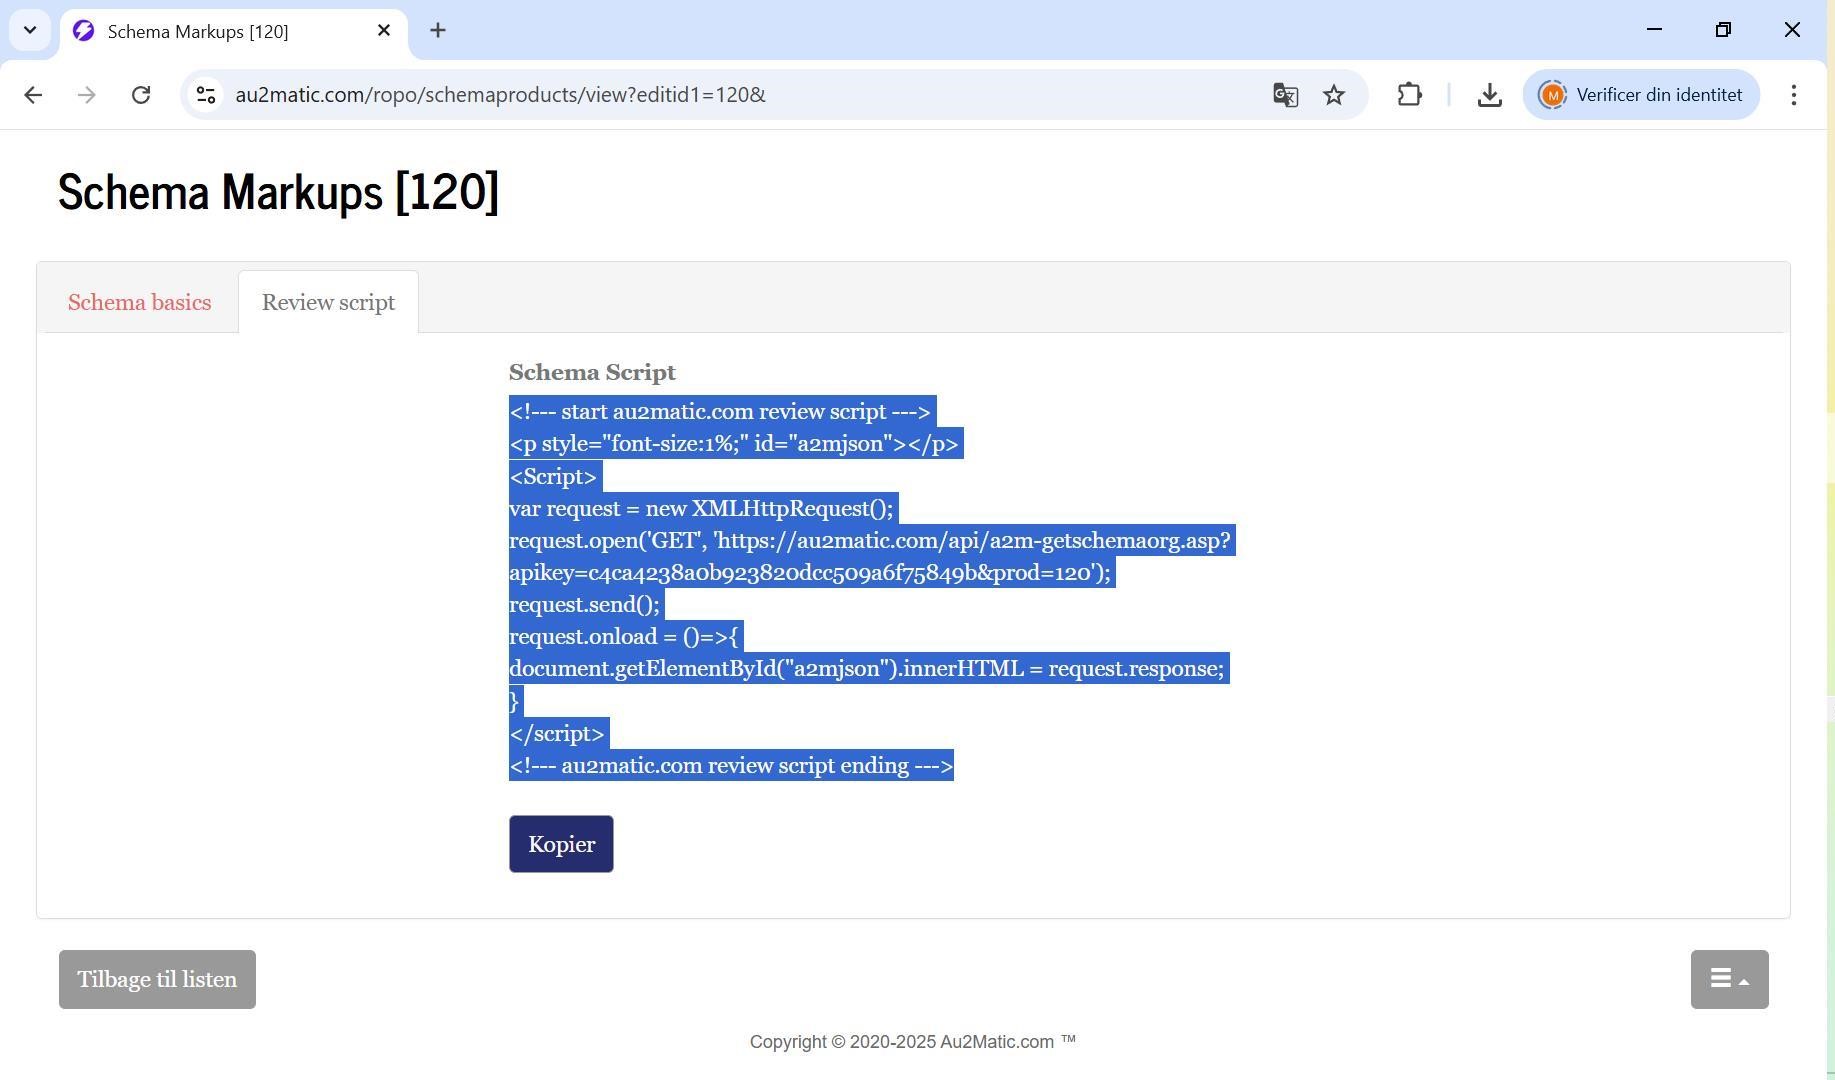This screenshot has height=1080, width=1835.
Task: Open a new browser tab
Action: coord(438,31)
